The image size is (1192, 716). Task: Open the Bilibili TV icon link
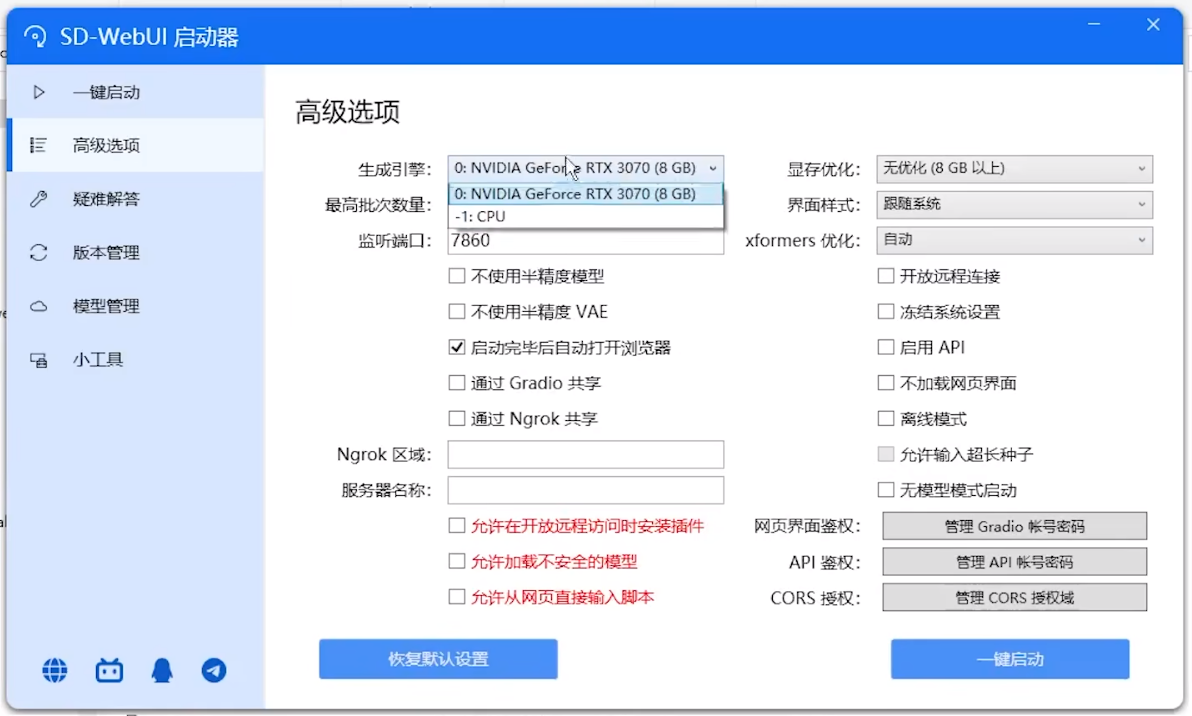click(x=109, y=670)
